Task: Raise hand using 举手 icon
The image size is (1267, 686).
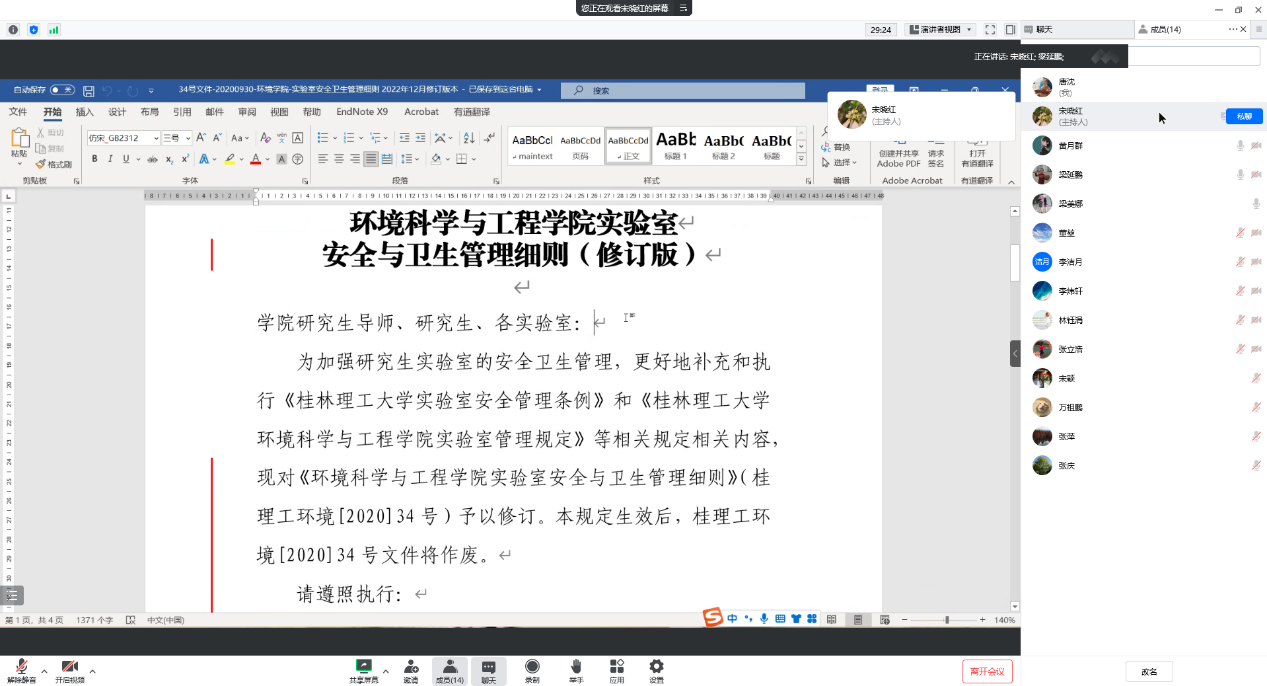Action: (x=576, y=668)
